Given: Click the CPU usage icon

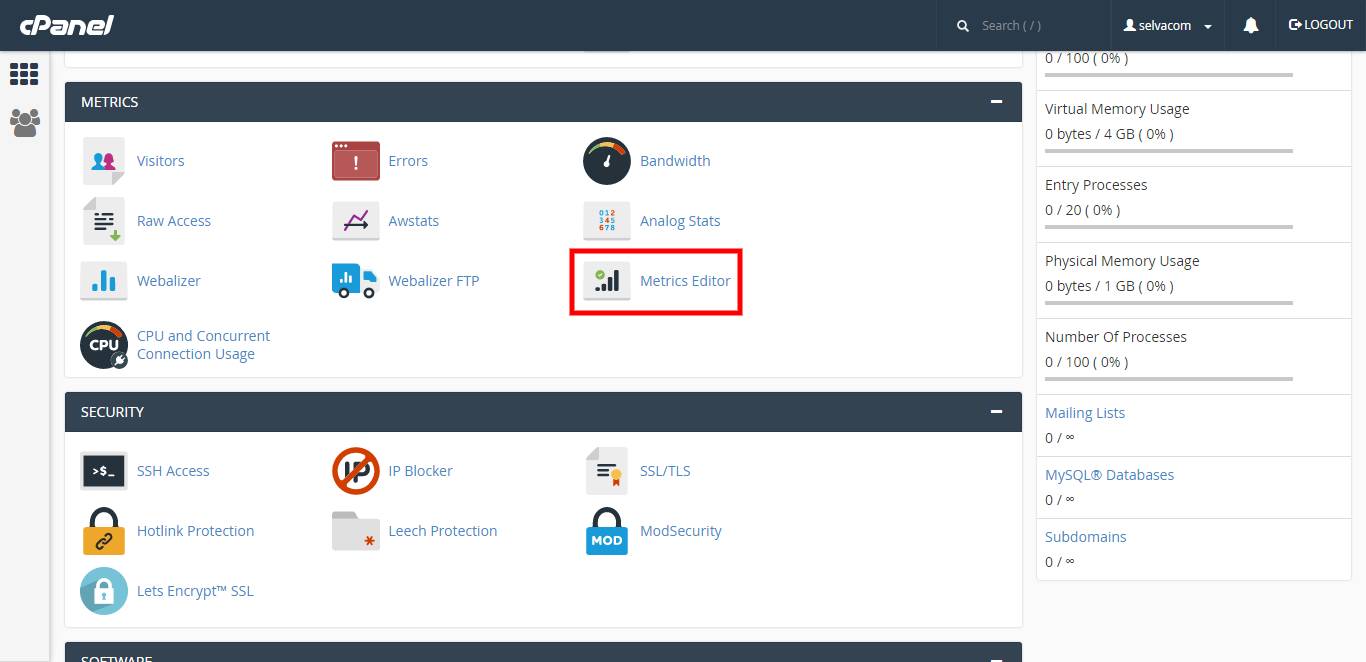Looking at the screenshot, I should pos(104,345).
